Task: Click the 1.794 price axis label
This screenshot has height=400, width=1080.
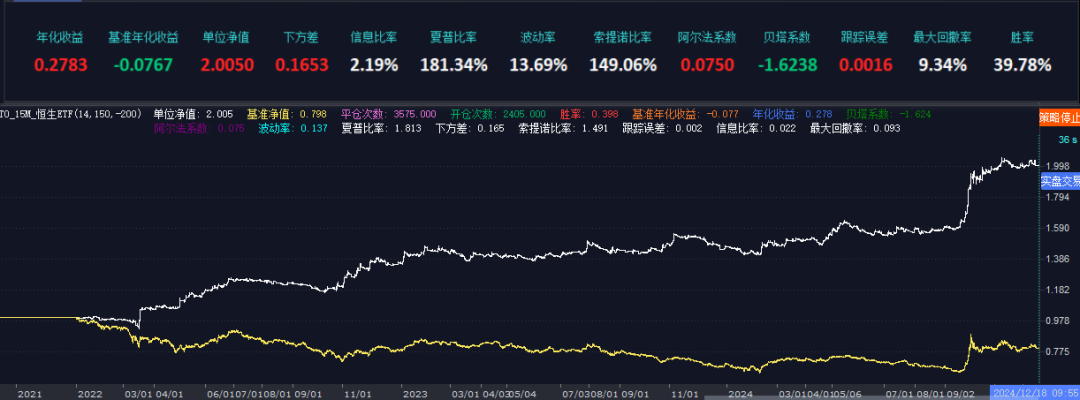Action: (x=1057, y=197)
